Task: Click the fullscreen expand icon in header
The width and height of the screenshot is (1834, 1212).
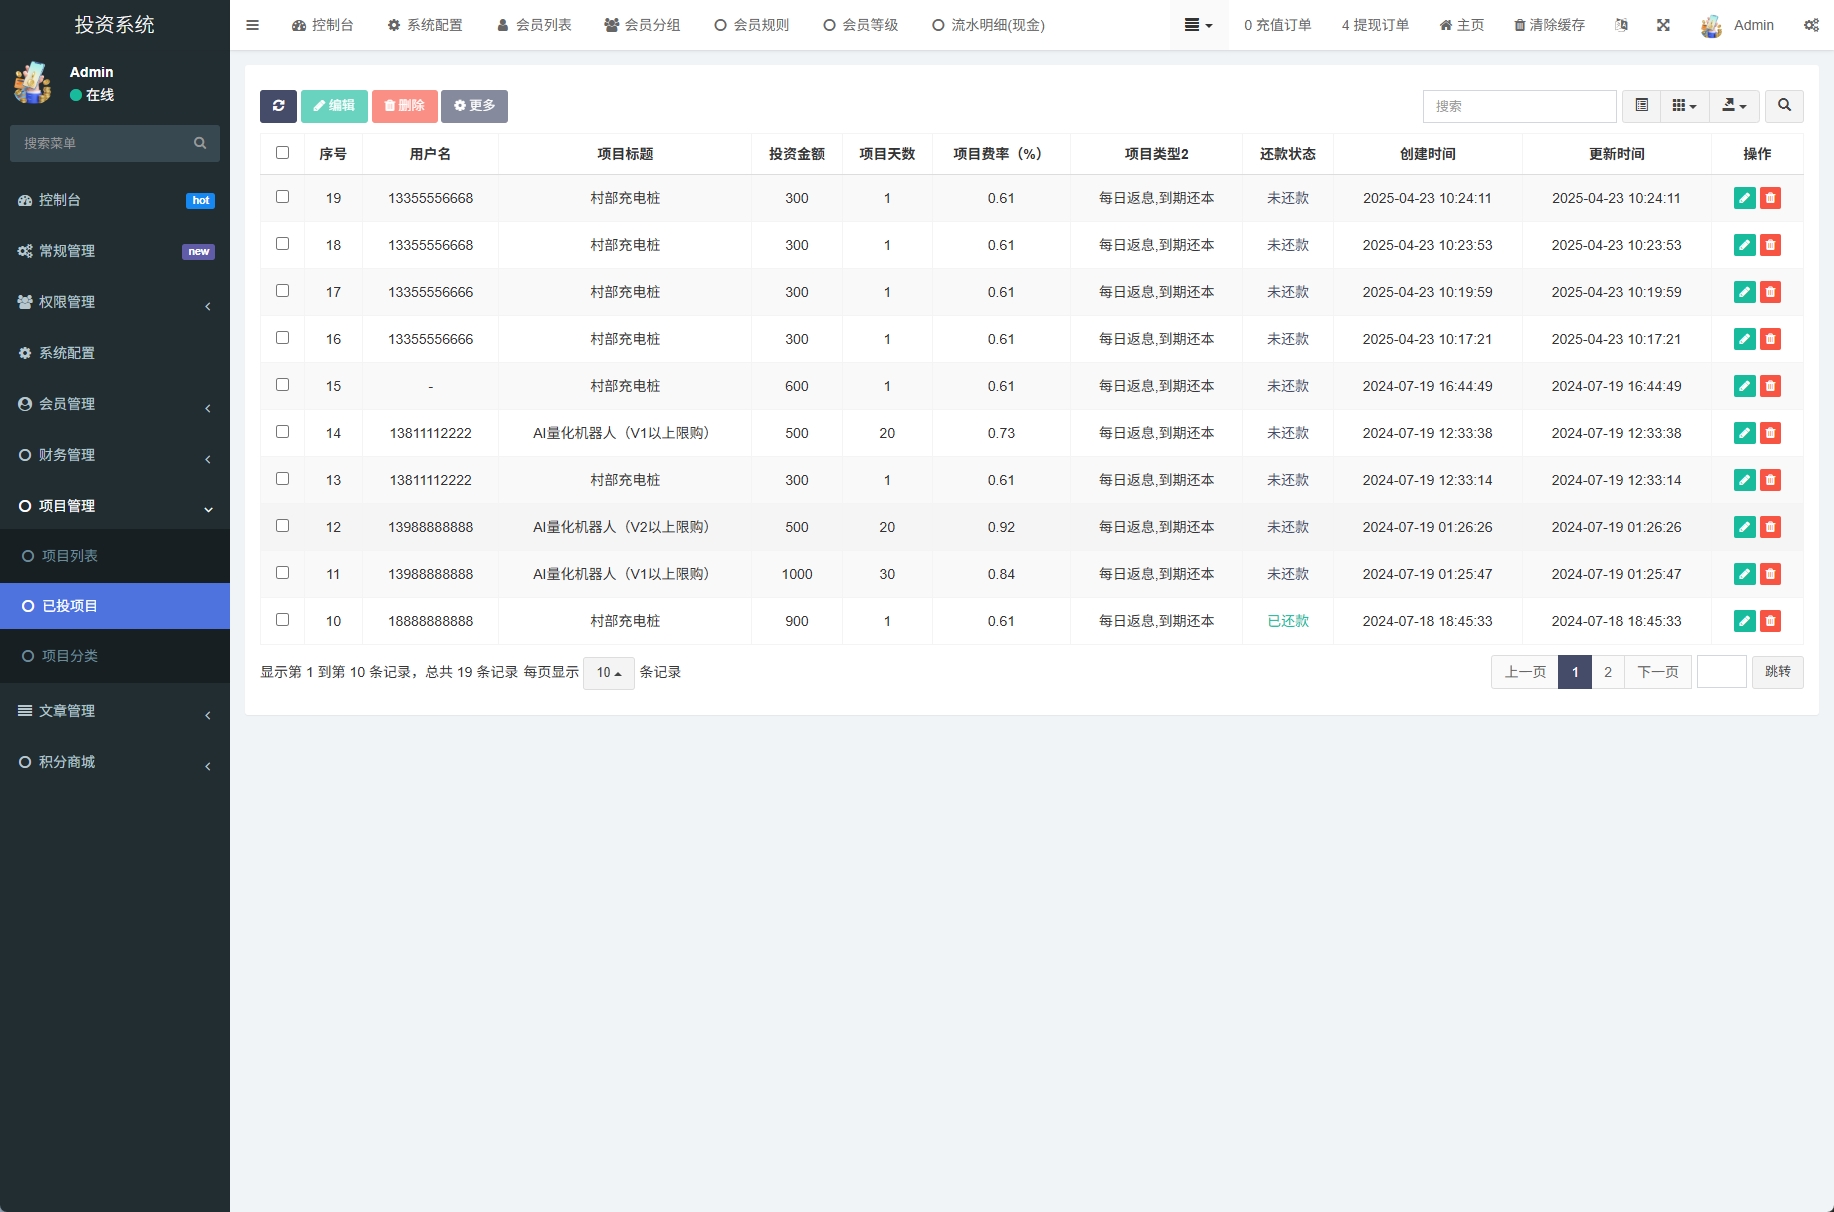Action: point(1663,25)
